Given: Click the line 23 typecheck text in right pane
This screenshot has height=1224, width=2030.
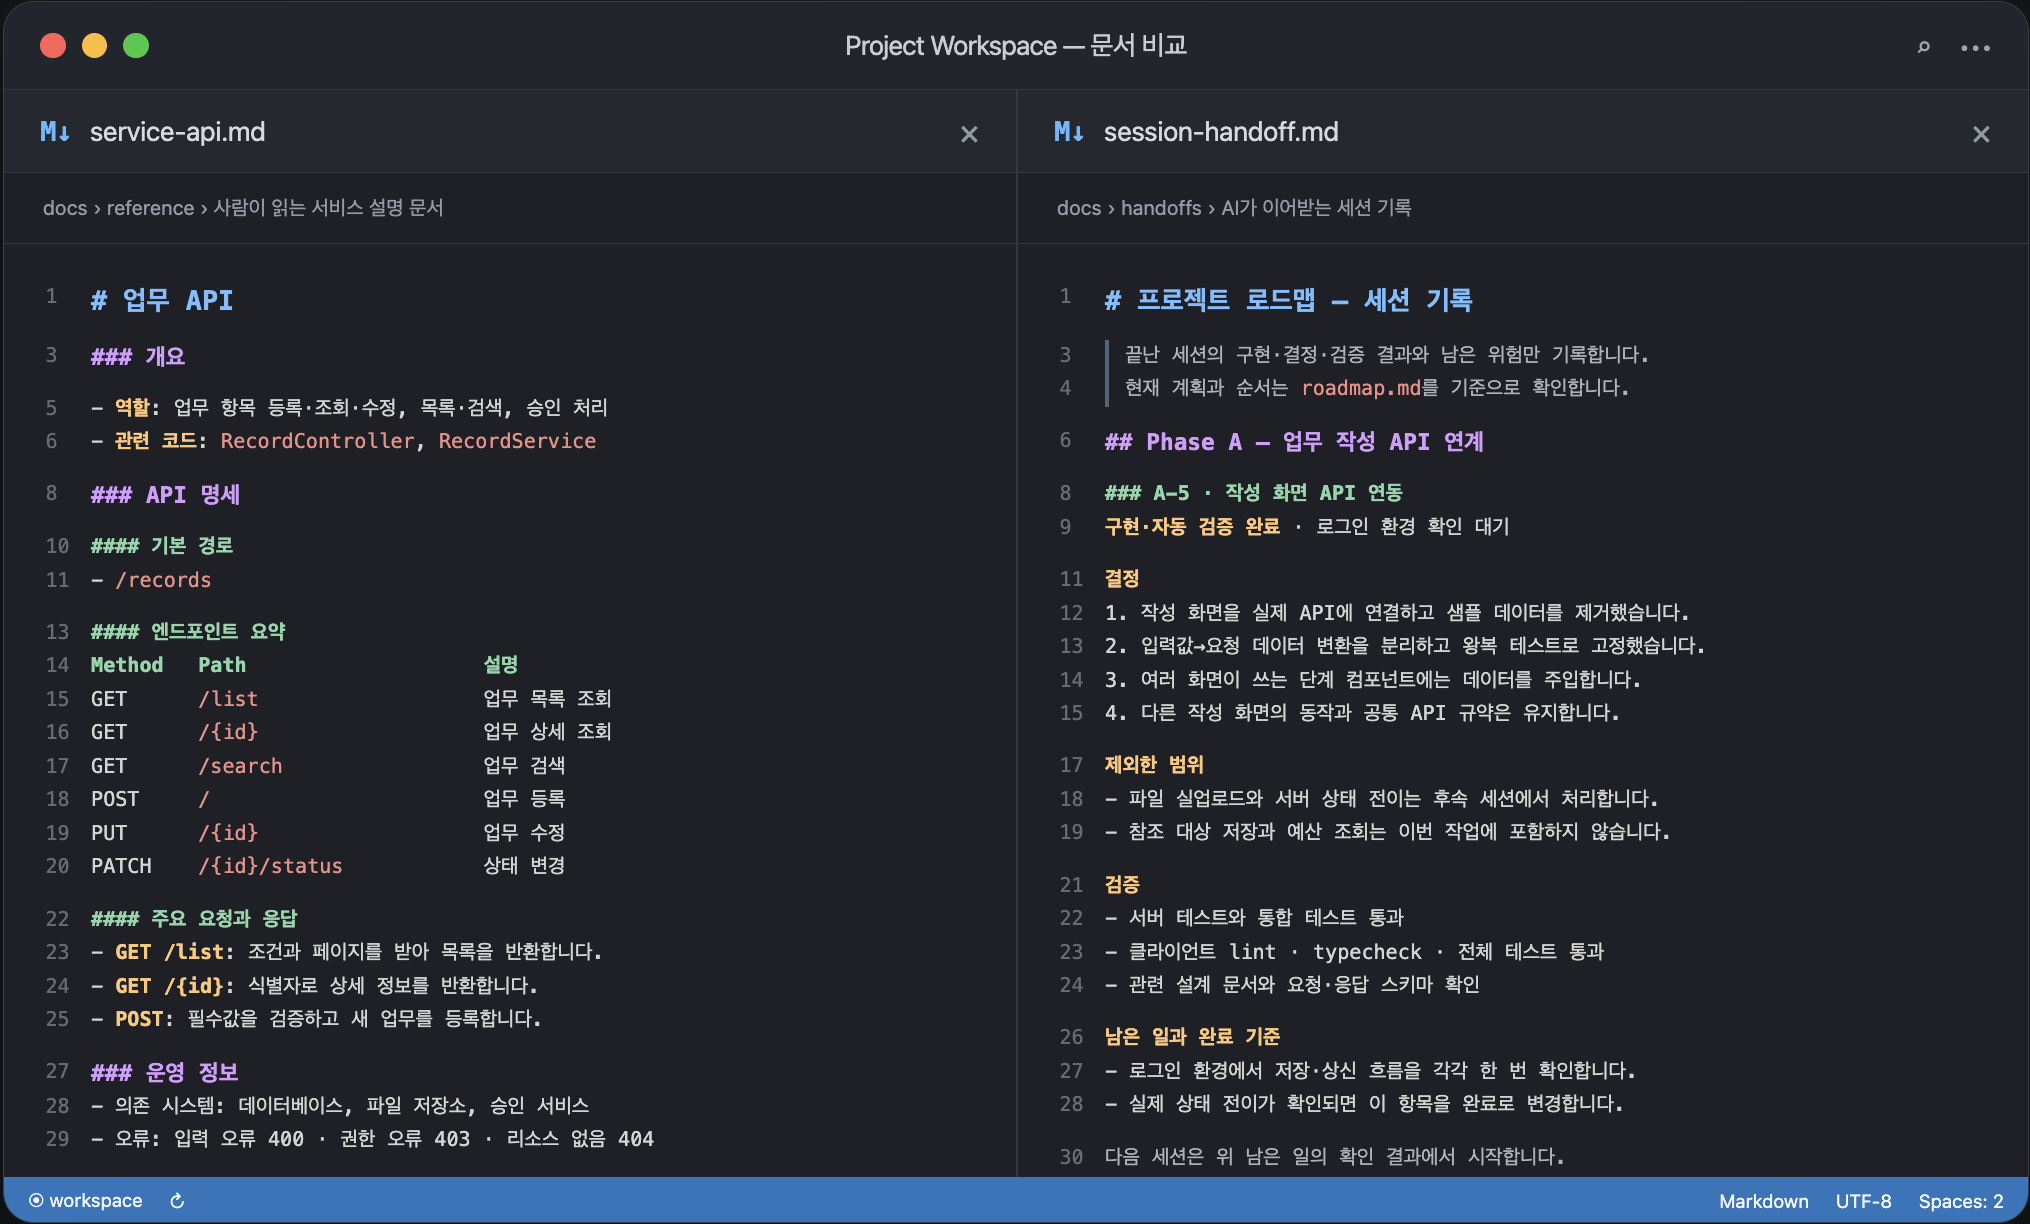Looking at the screenshot, I should coord(1367,952).
